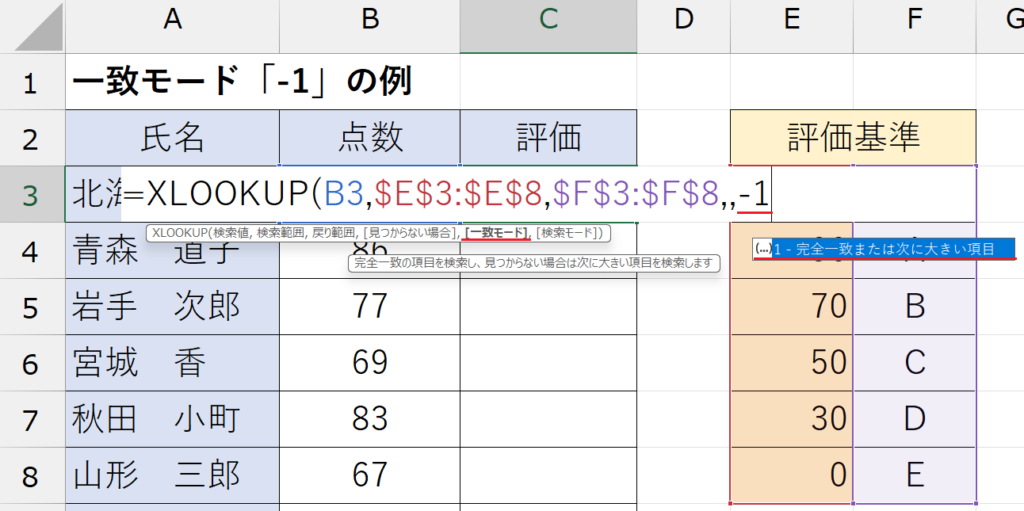The height and width of the screenshot is (511, 1024).
Task: Click criteria value 70
Action: click(x=792, y=306)
